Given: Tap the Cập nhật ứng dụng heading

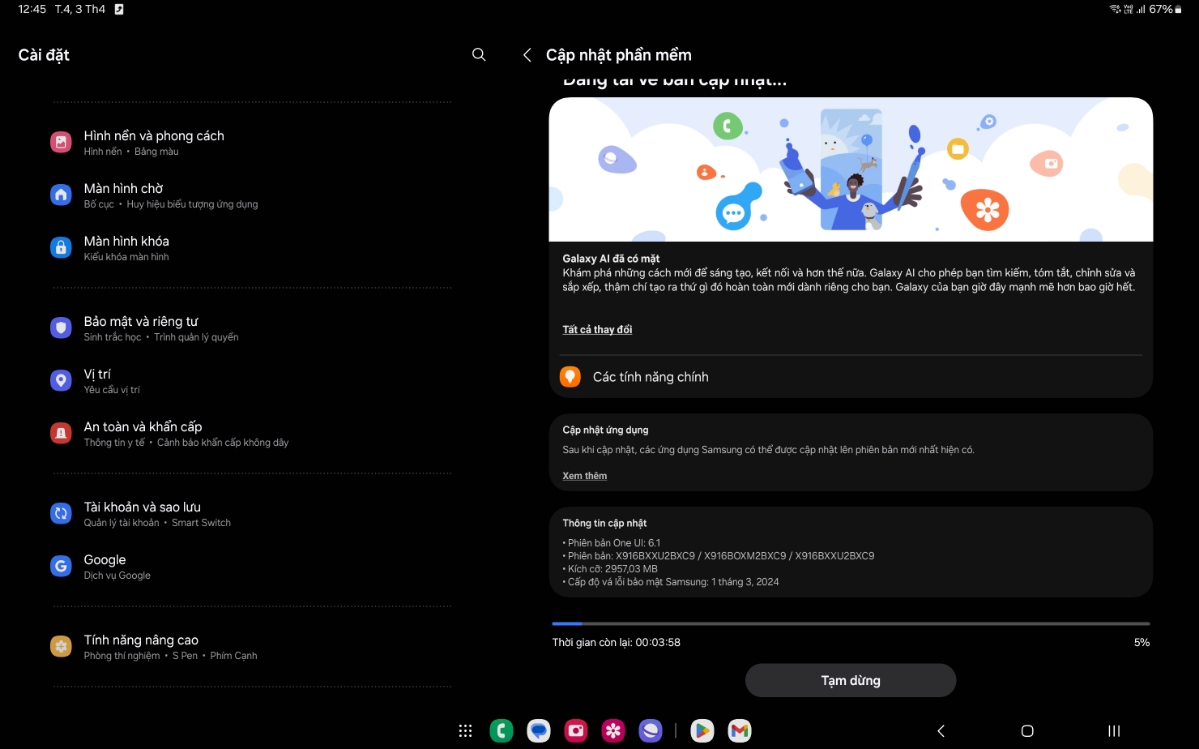Looking at the screenshot, I should [605, 430].
